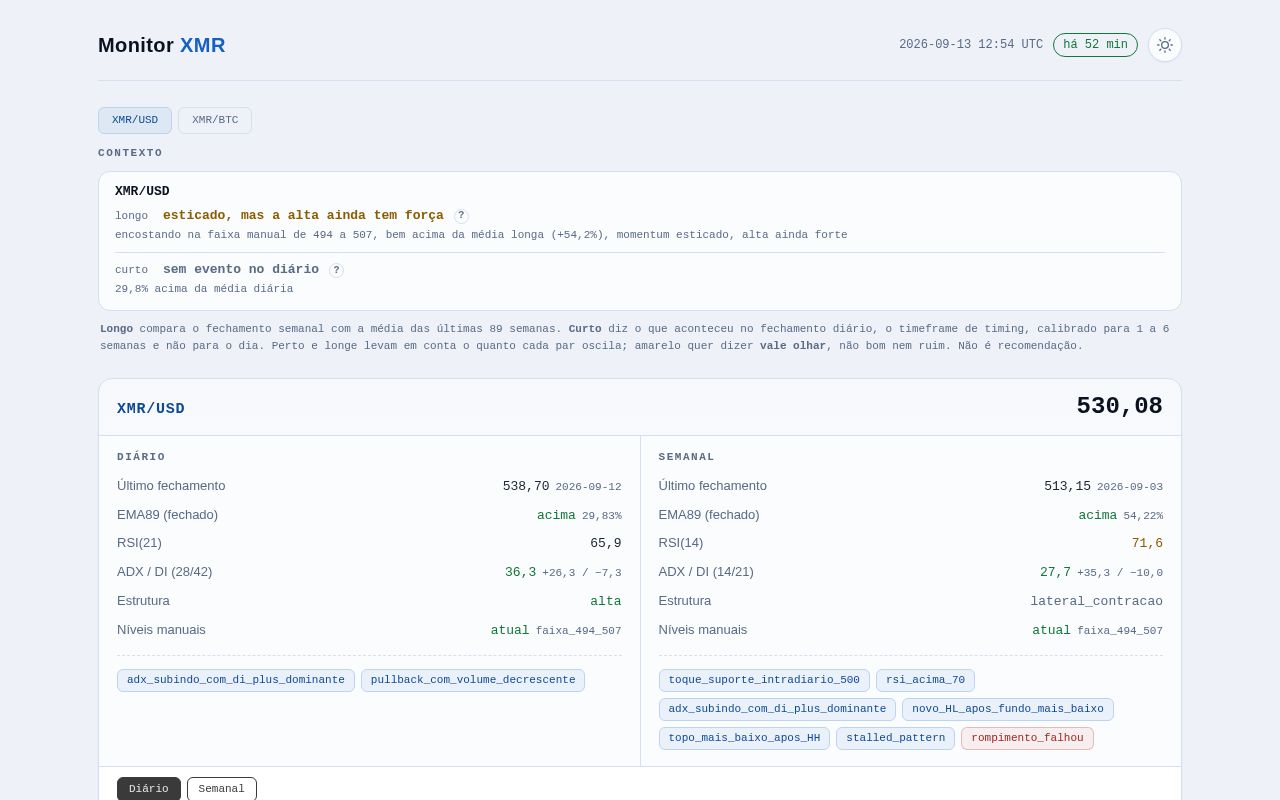Screen dimensions: 1280x800
Task: Click the topo_mais_baixo_apos_HH tag
Action: pyautogui.click(x=744, y=738)
